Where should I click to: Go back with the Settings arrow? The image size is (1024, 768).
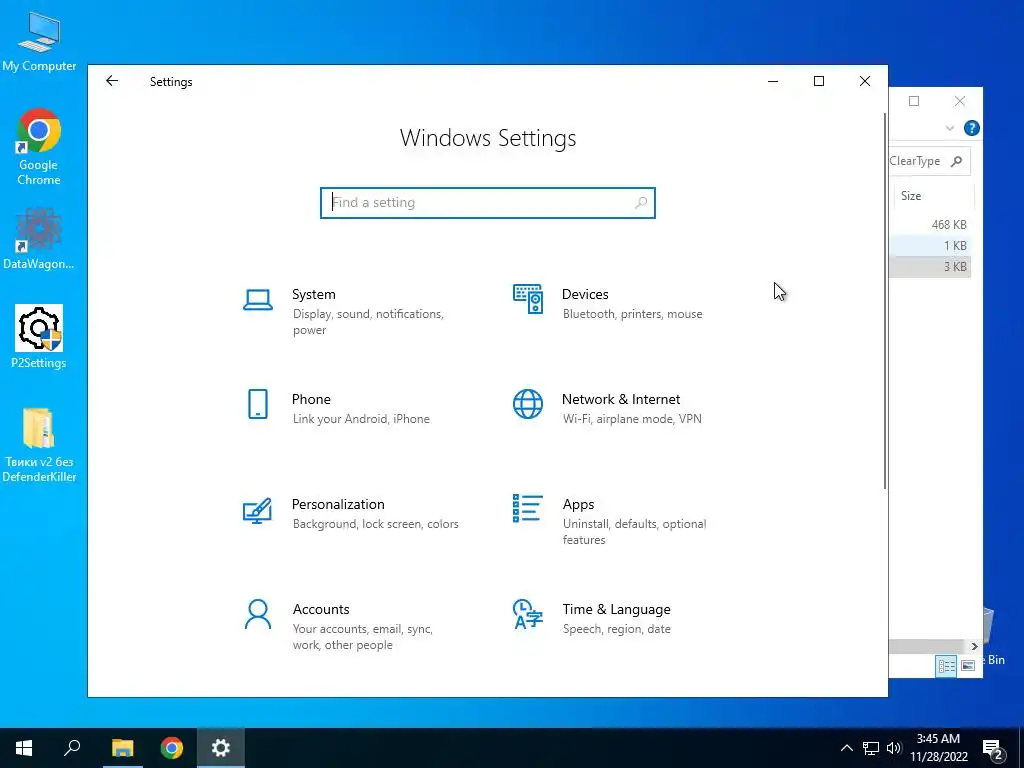click(x=112, y=81)
